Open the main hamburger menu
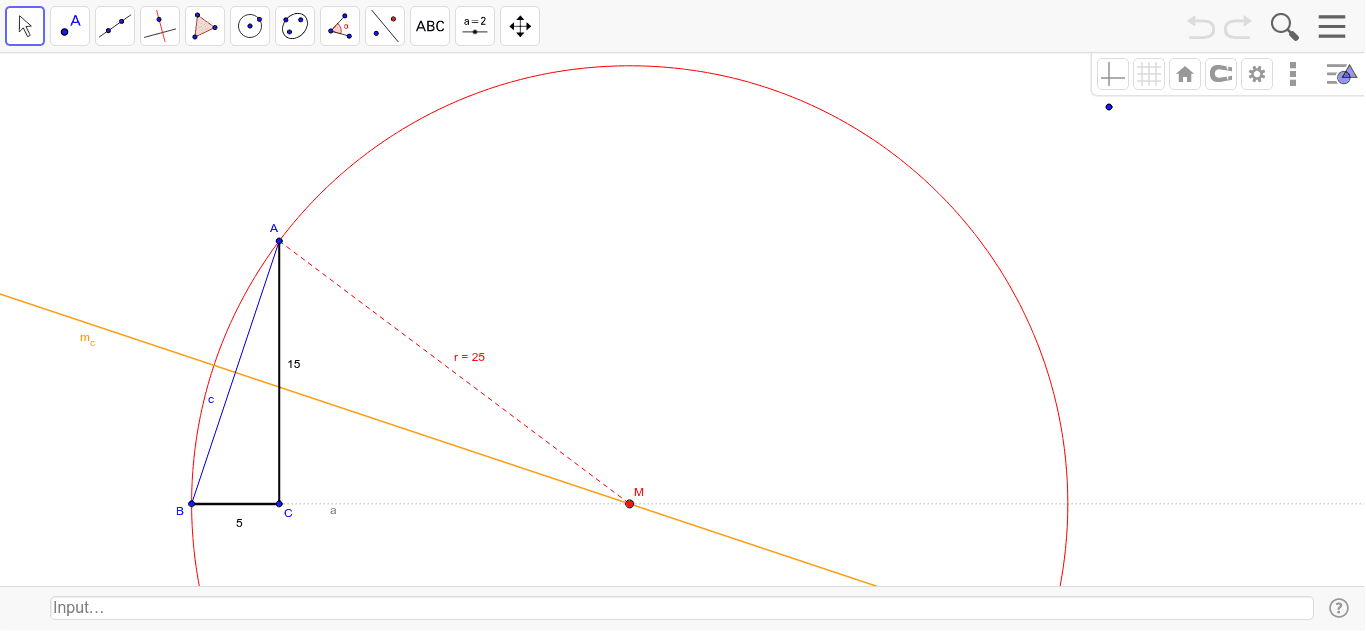Screen dimensions: 1366x631 click(1332, 27)
